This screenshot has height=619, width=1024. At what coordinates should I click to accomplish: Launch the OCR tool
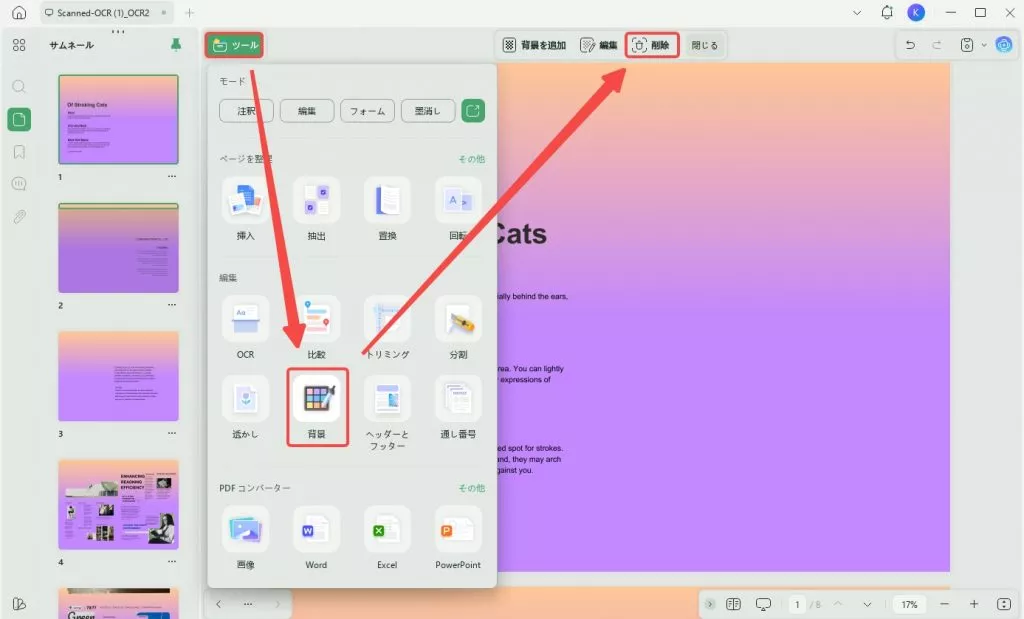tap(246, 328)
